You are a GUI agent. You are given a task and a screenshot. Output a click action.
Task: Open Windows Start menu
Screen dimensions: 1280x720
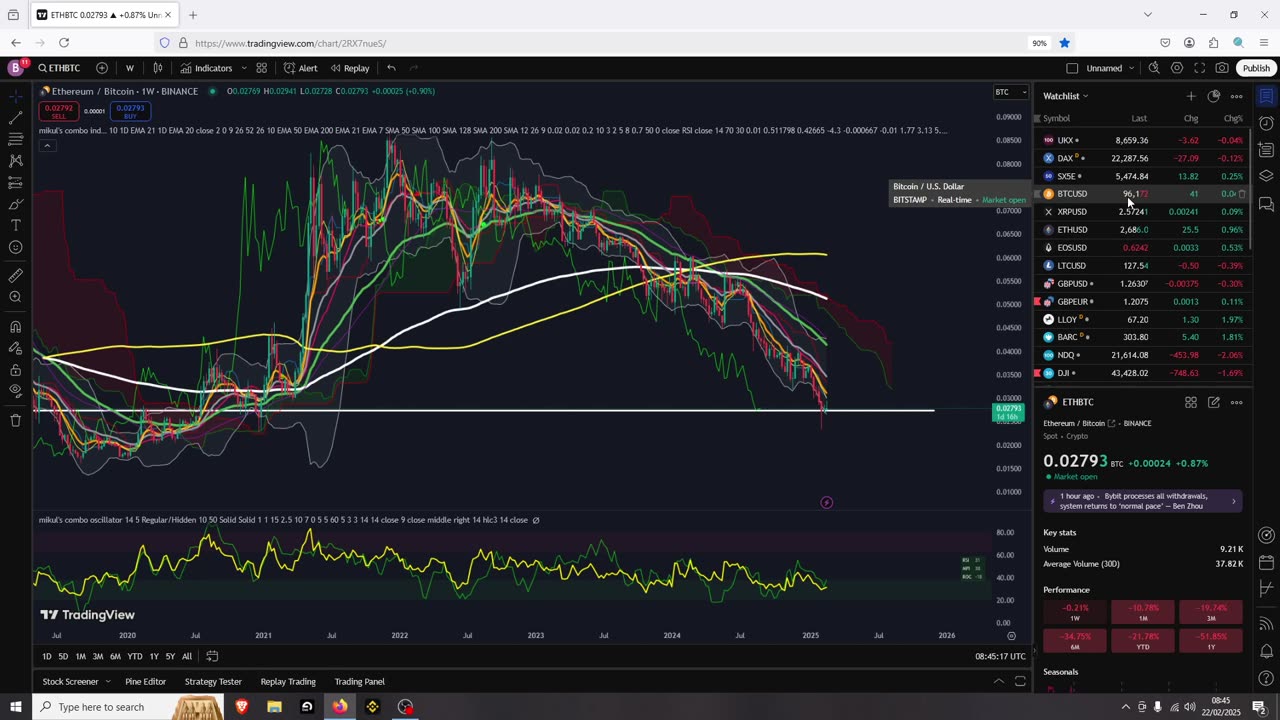pyautogui.click(x=14, y=707)
